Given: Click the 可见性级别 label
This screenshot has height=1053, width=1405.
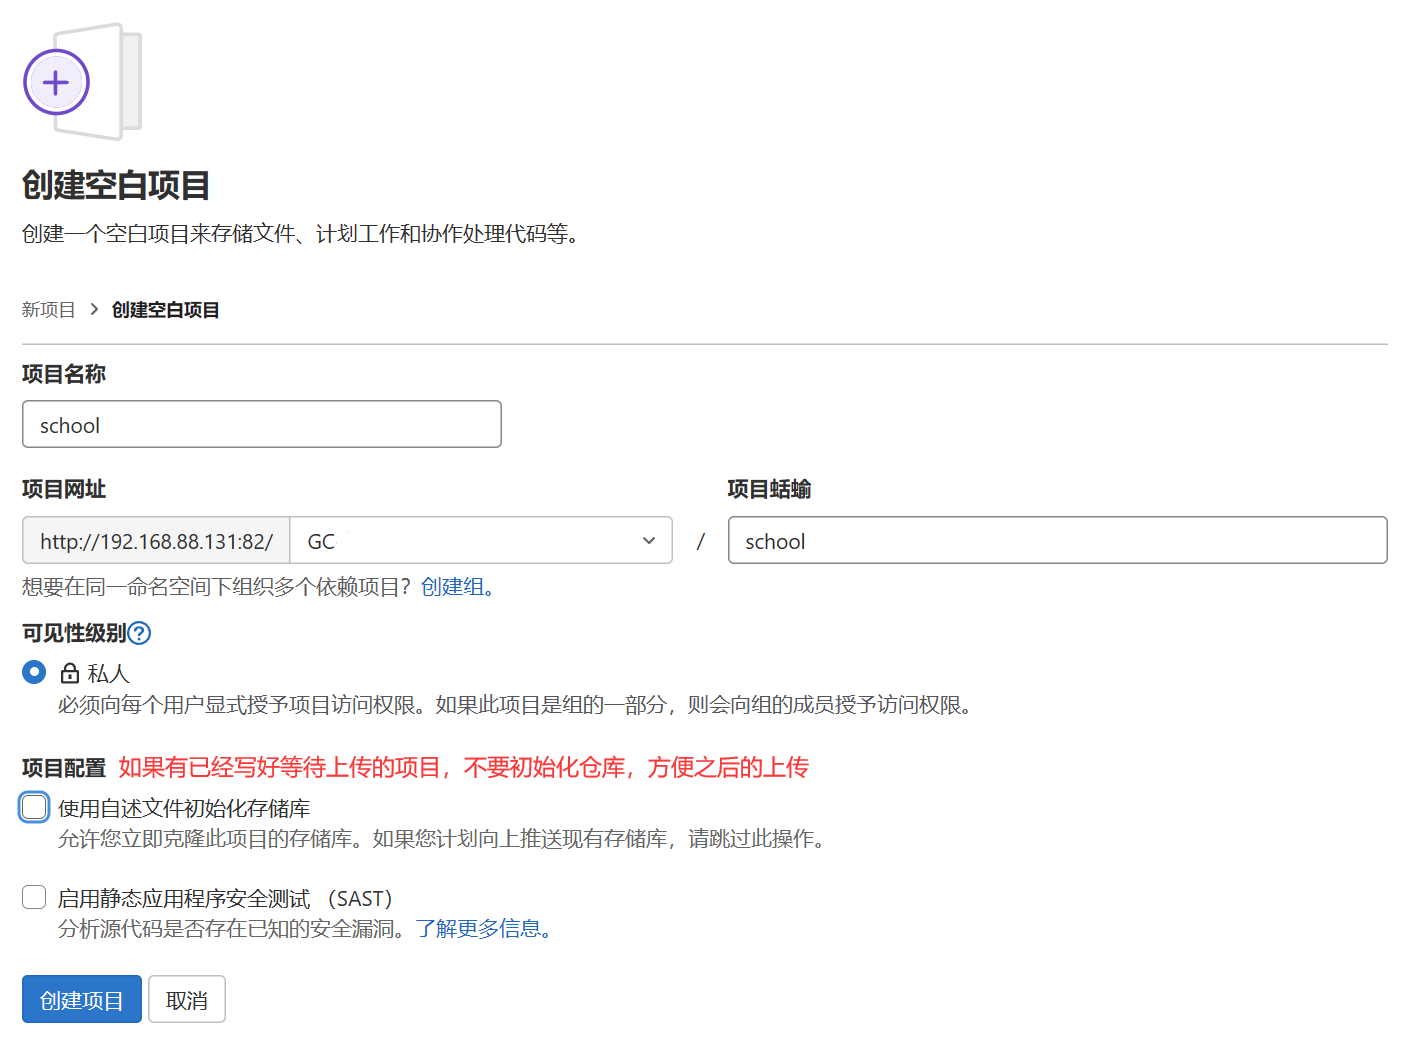Looking at the screenshot, I should 74,633.
